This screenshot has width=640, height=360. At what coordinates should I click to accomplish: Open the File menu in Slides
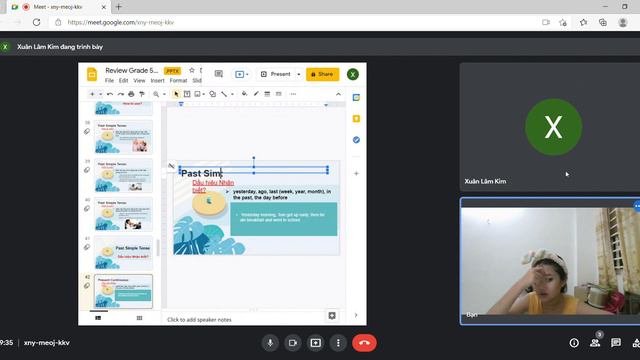point(109,81)
